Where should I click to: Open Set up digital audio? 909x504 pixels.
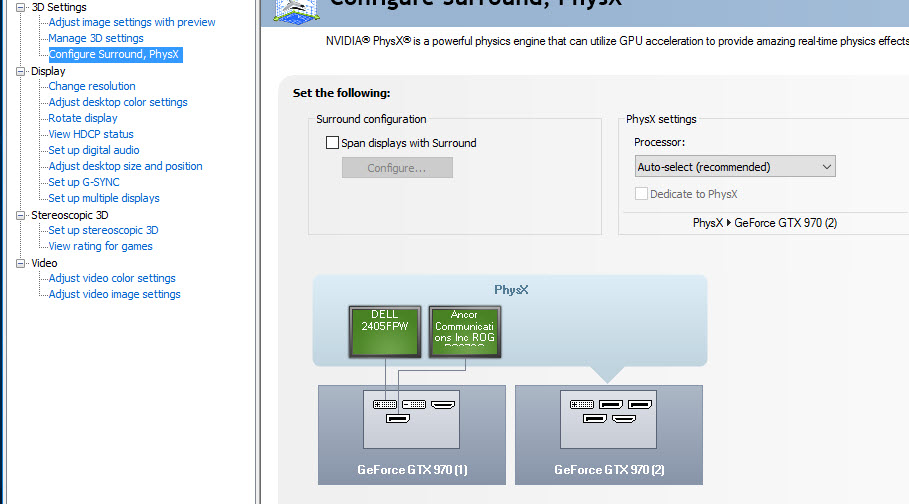coord(94,150)
